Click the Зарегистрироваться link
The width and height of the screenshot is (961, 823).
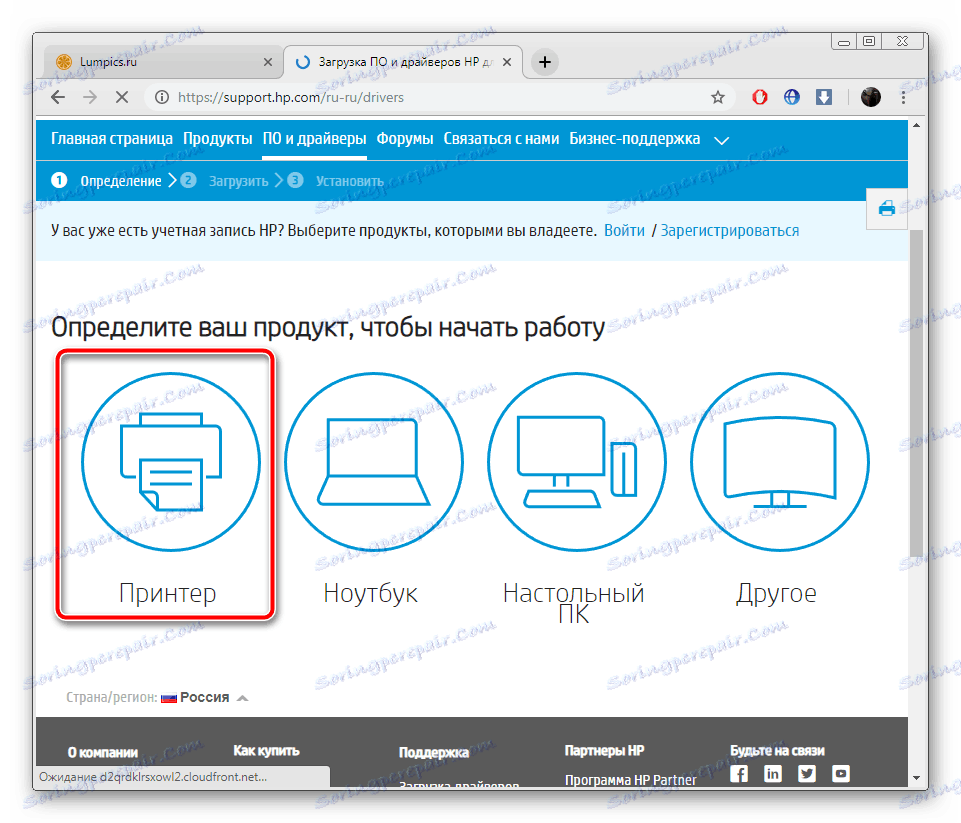point(729,231)
